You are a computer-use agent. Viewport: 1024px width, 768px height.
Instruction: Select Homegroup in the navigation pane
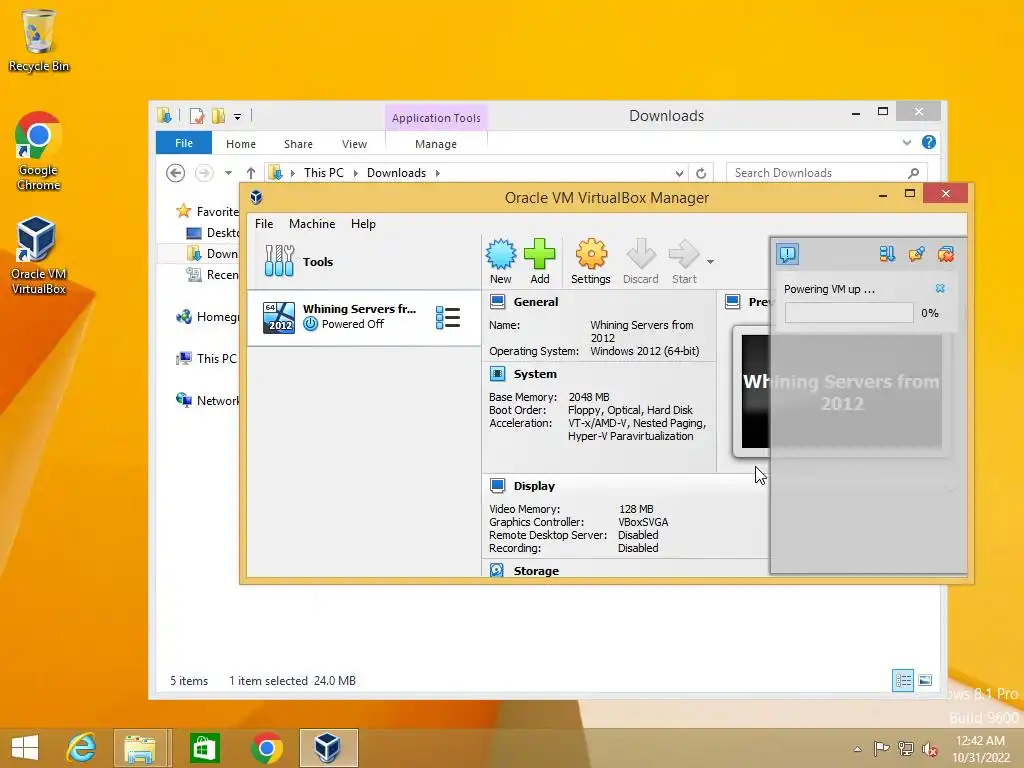pyautogui.click(x=207, y=317)
